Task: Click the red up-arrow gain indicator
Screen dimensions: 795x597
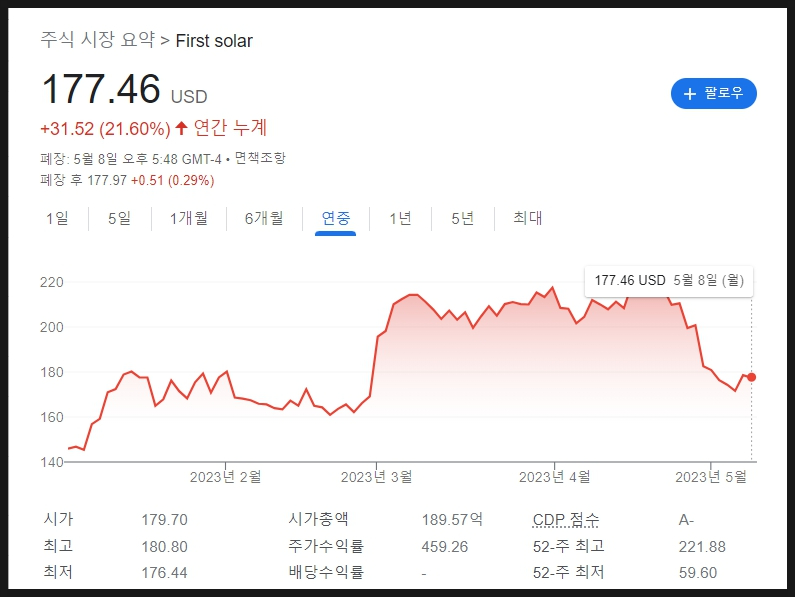Action: point(181,128)
